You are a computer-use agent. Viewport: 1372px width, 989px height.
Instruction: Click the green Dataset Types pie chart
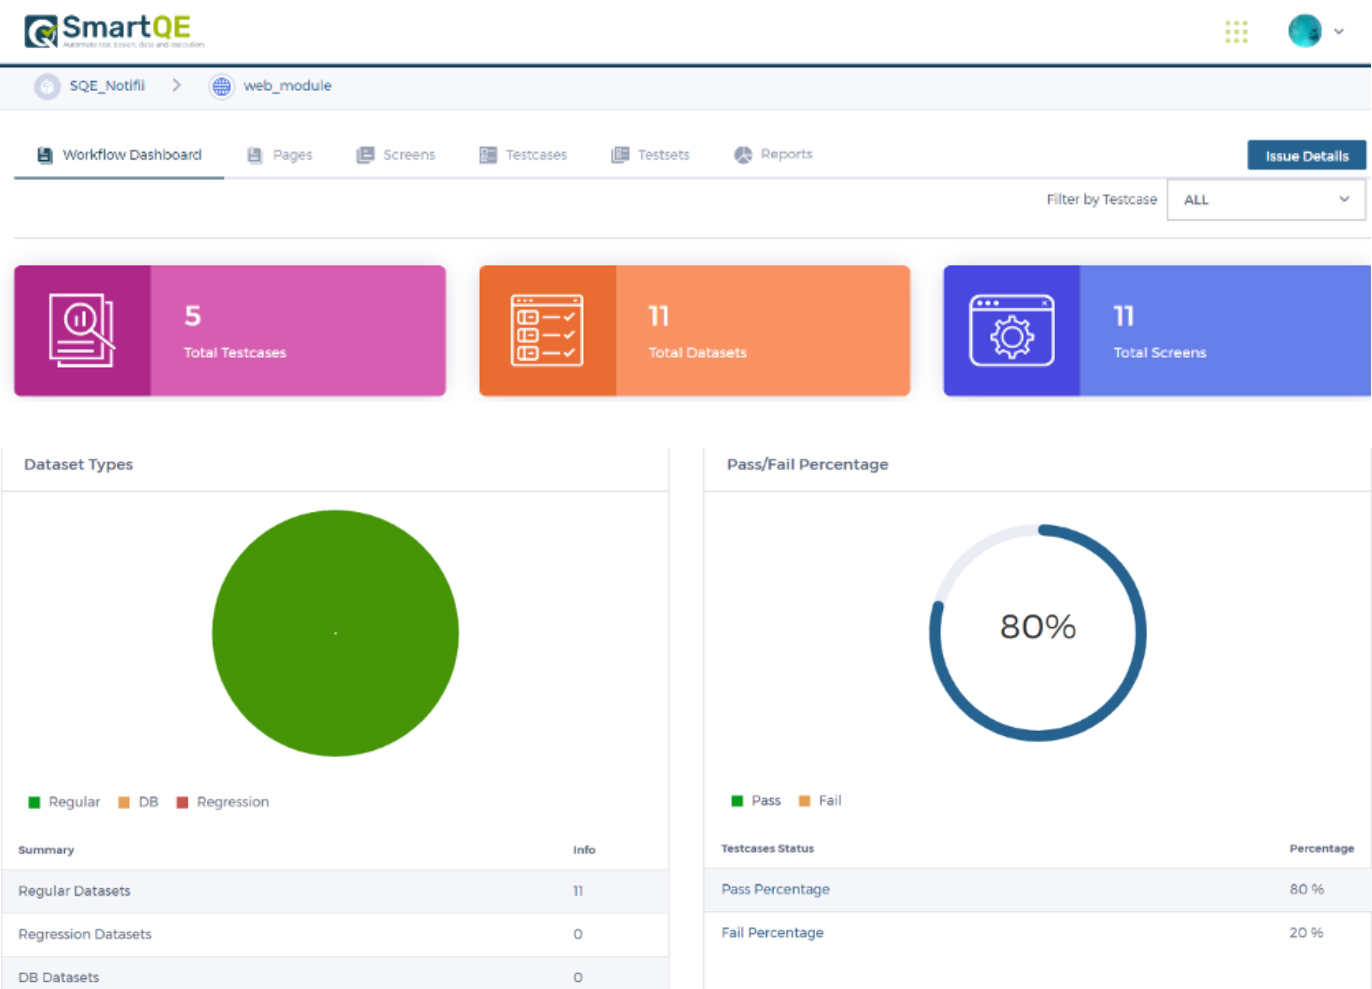(335, 633)
